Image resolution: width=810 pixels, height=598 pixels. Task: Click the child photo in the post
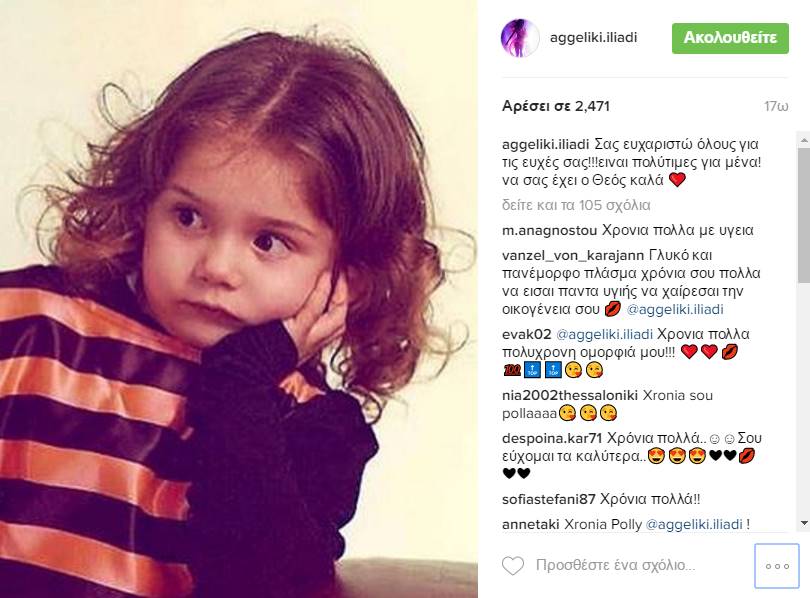click(x=239, y=299)
